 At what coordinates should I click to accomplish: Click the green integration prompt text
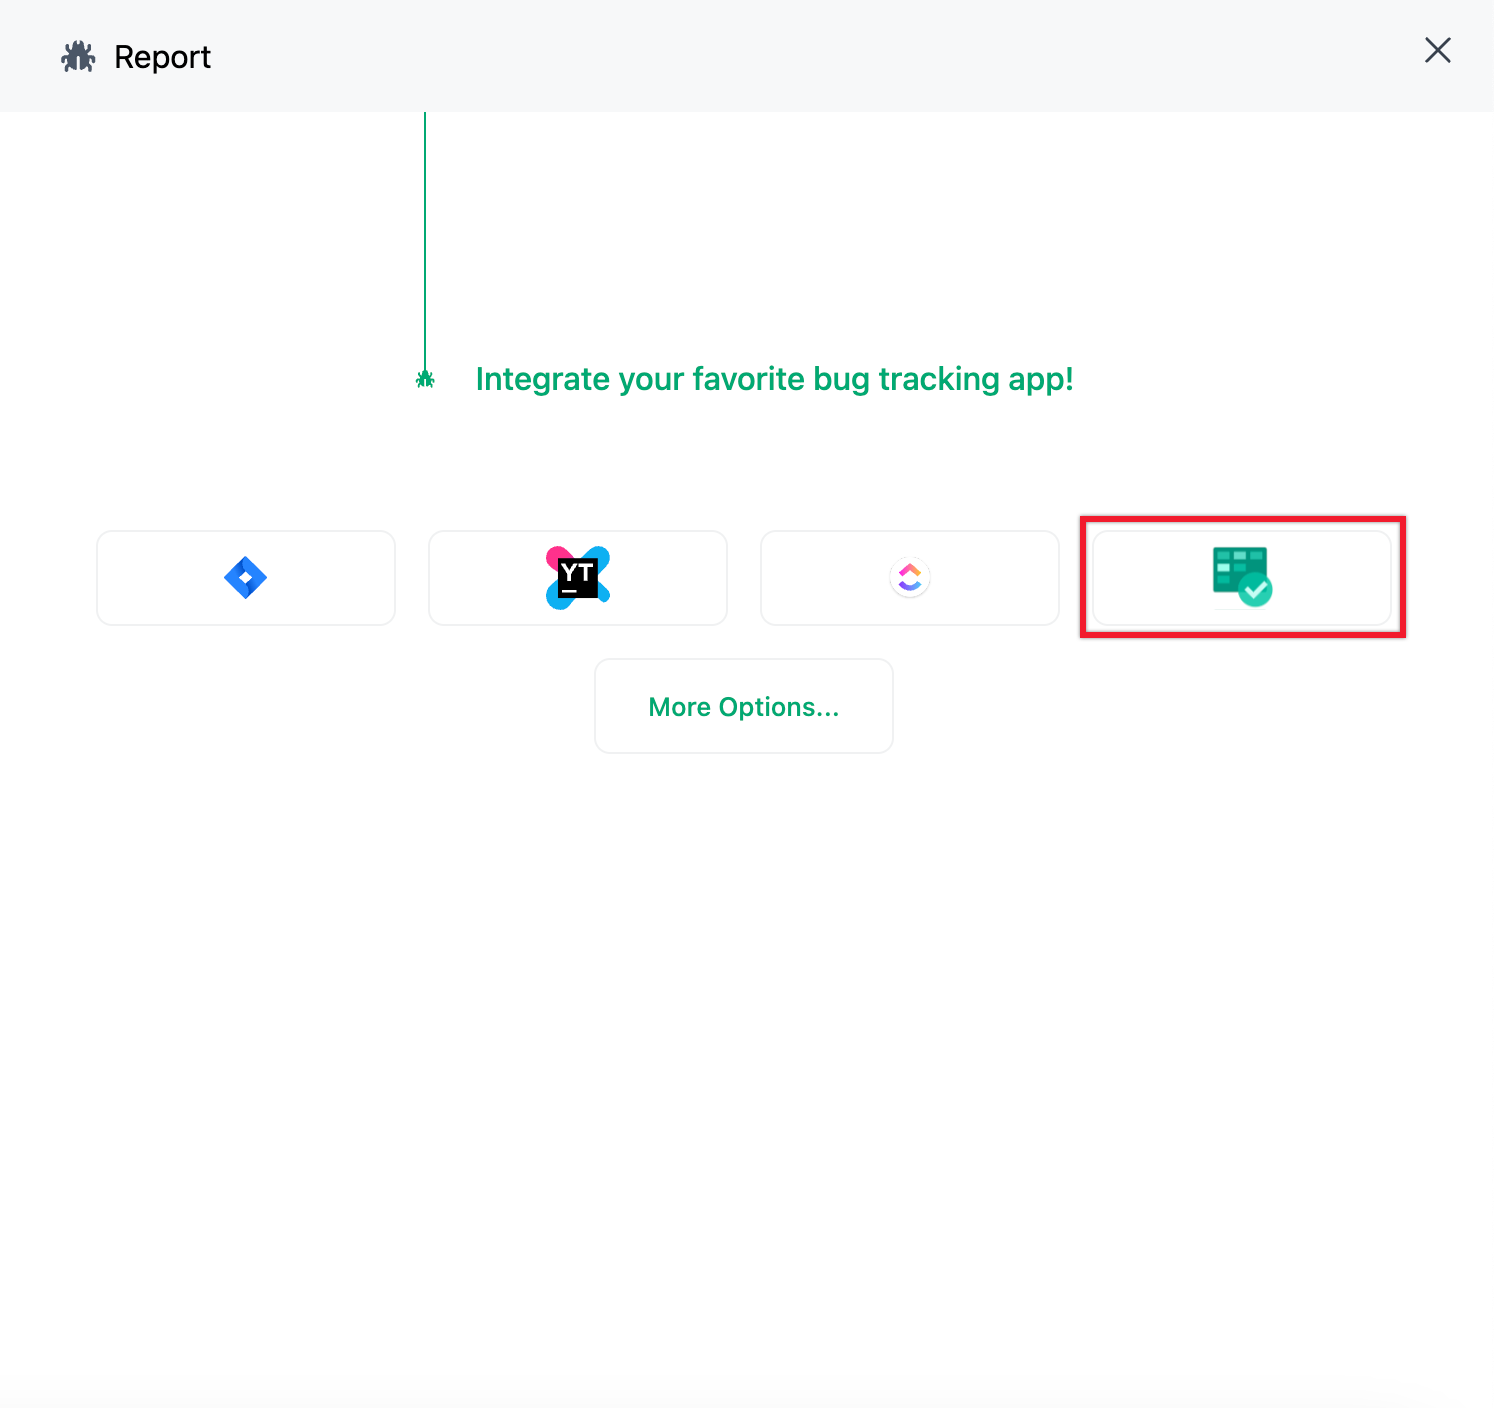[775, 379]
